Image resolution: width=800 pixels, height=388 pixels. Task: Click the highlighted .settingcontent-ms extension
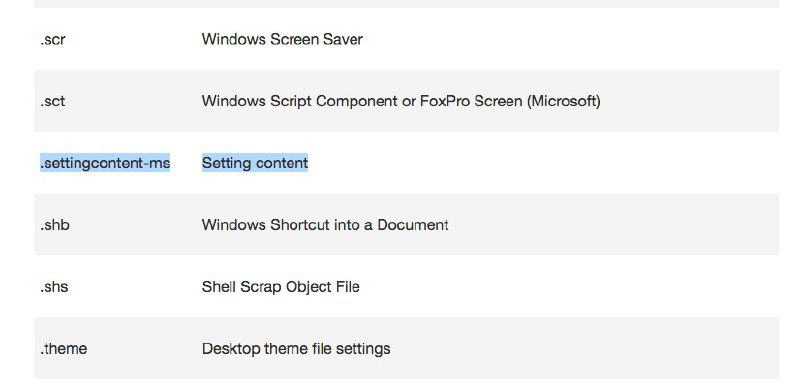click(105, 163)
